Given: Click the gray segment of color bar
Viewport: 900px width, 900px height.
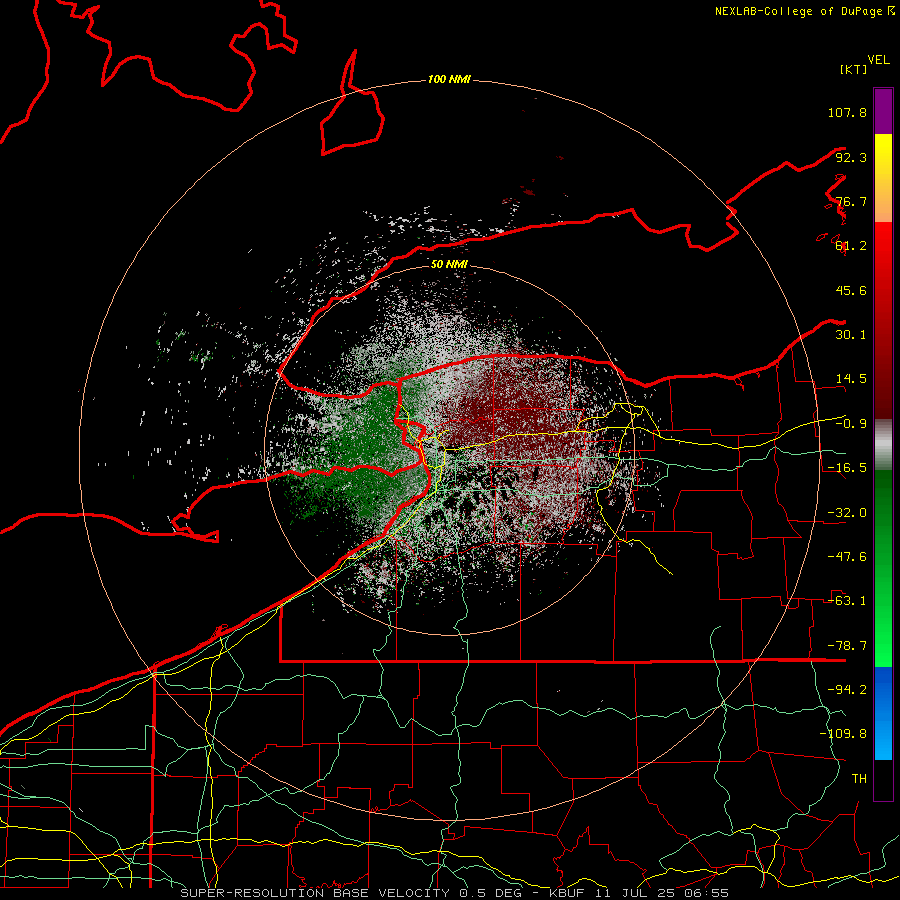Looking at the screenshot, I should (x=883, y=445).
